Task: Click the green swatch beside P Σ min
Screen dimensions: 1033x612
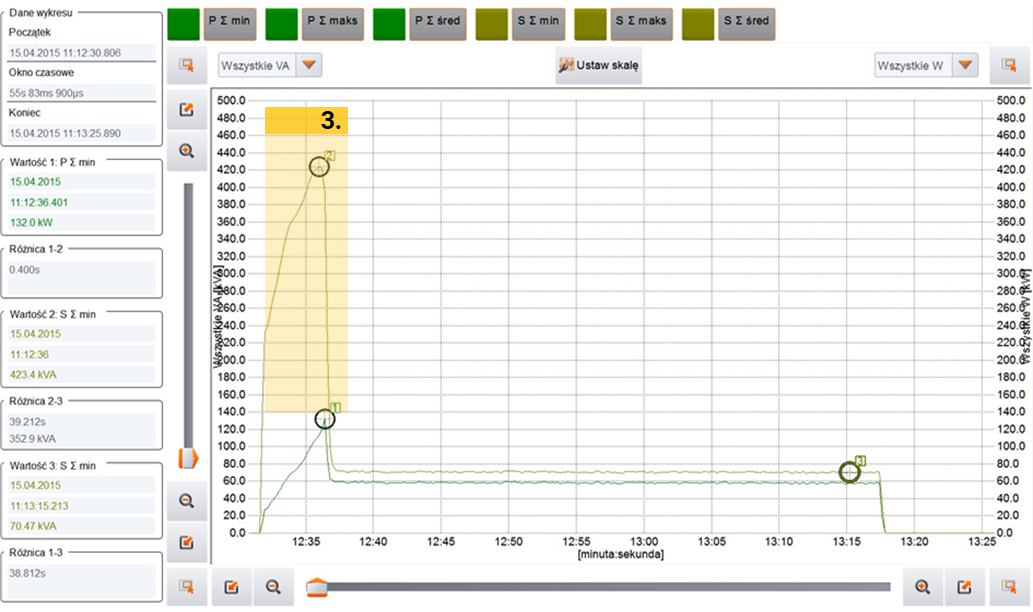Action: 184,22
